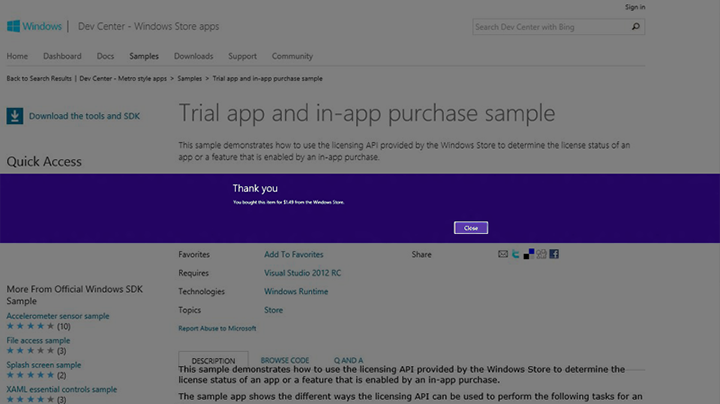Screen dimensions: 720x404
Task: Switch to the BROWSE CODE tab
Action: [x=285, y=360]
